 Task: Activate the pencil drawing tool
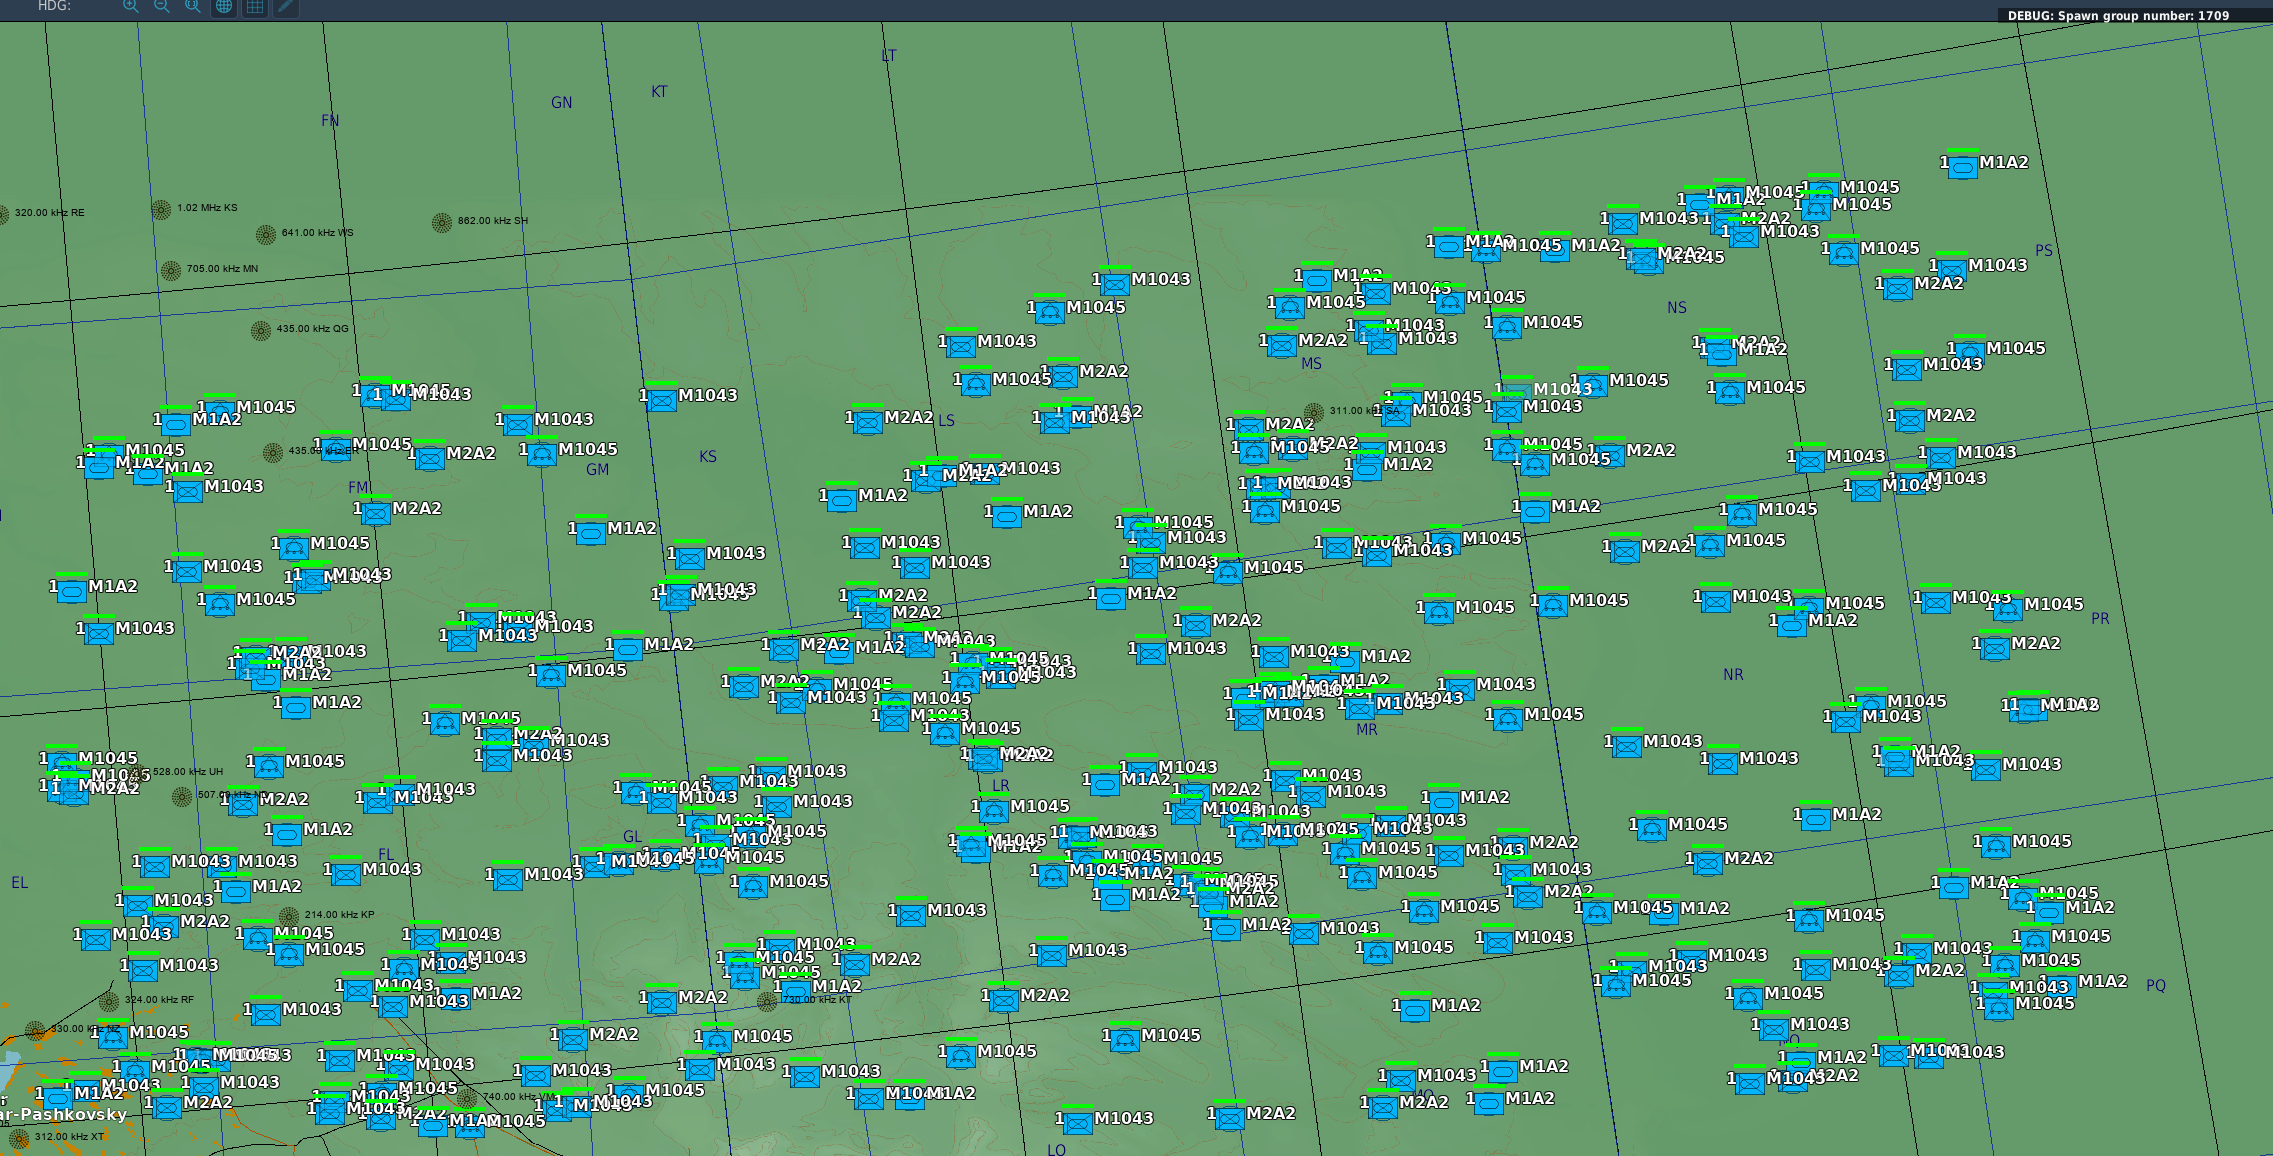tap(286, 6)
